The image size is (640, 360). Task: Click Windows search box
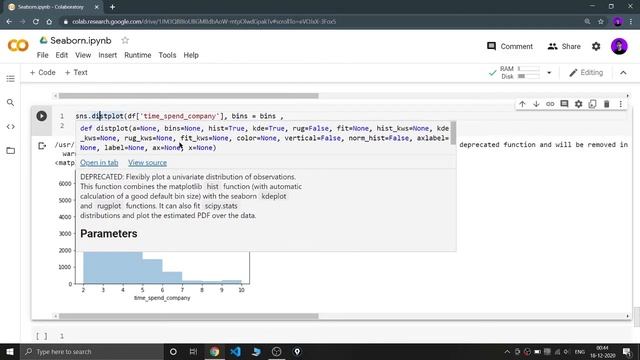[x=92, y=351]
